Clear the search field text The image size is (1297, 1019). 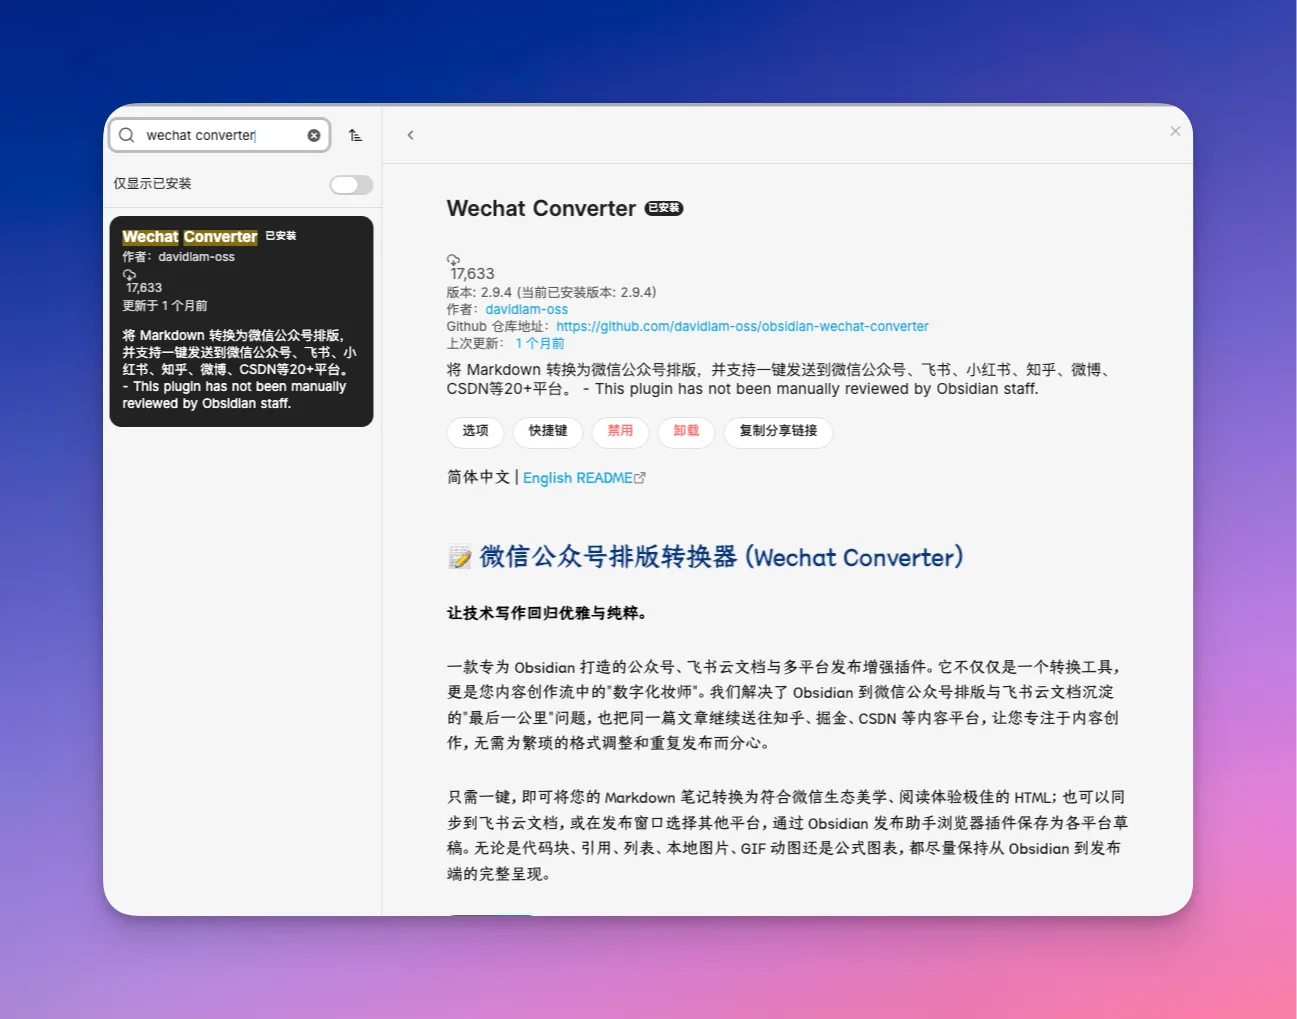point(314,135)
